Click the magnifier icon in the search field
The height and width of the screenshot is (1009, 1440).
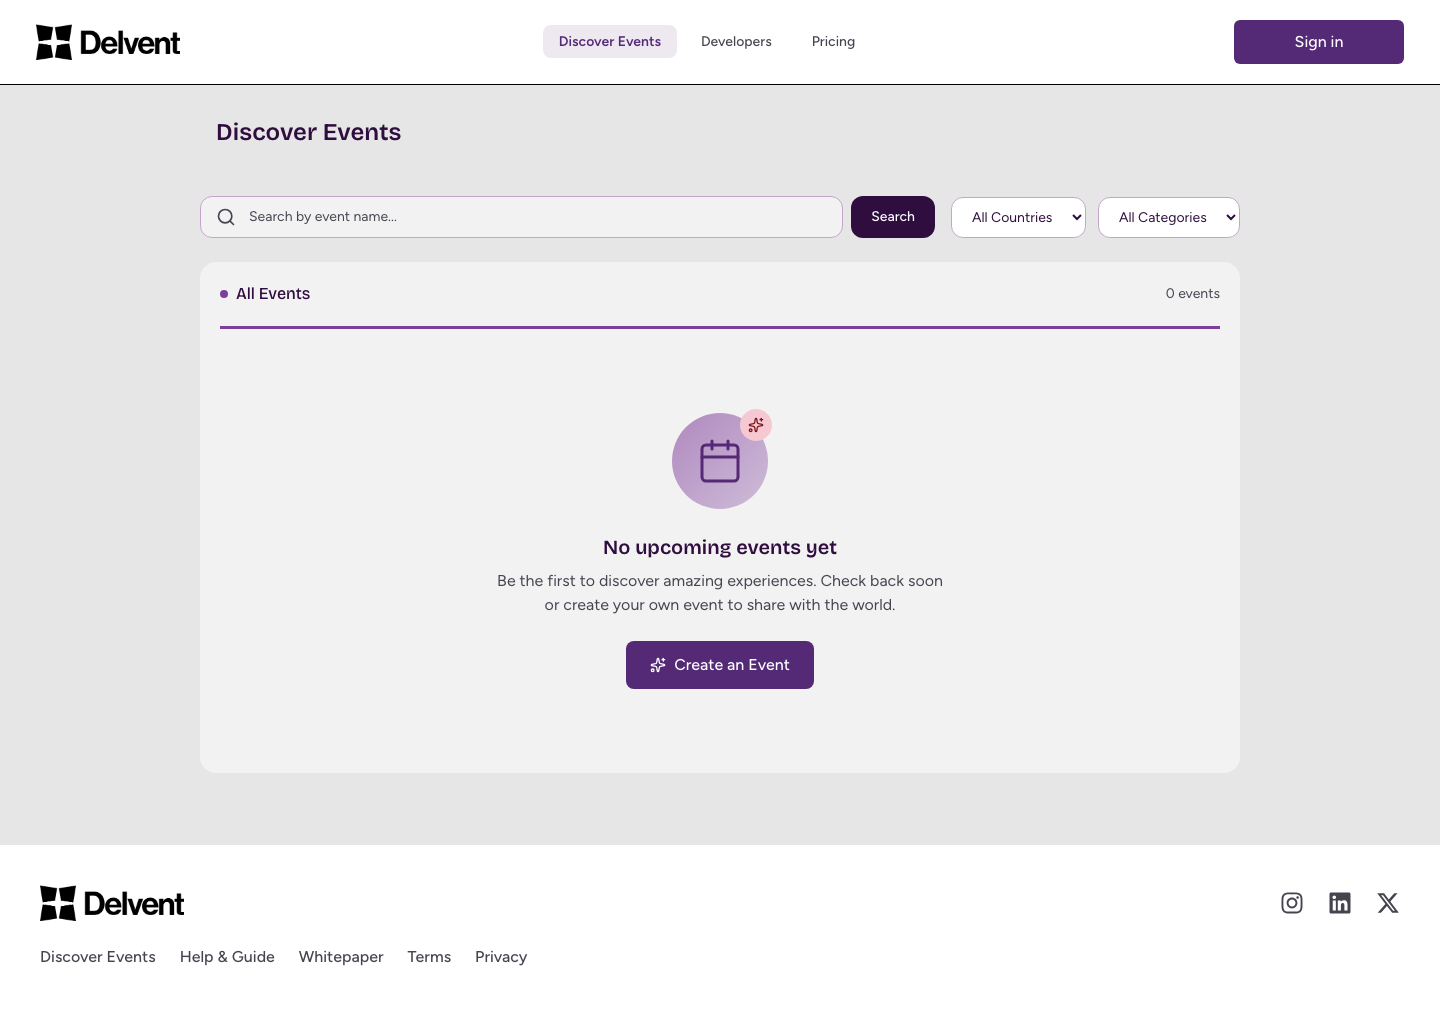click(226, 217)
